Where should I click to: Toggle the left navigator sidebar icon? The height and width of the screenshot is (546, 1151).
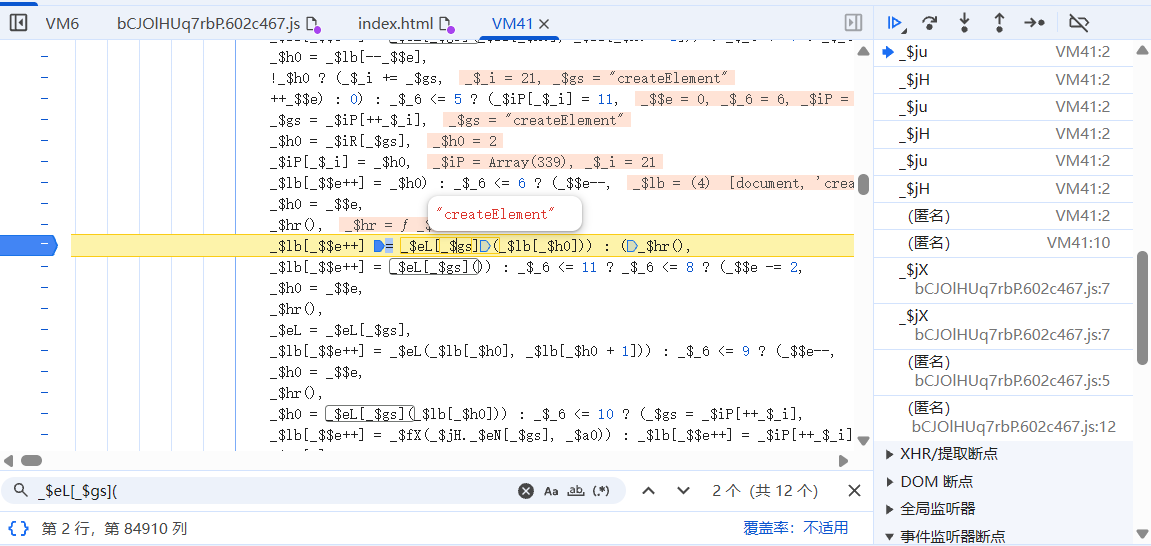[x=18, y=22]
